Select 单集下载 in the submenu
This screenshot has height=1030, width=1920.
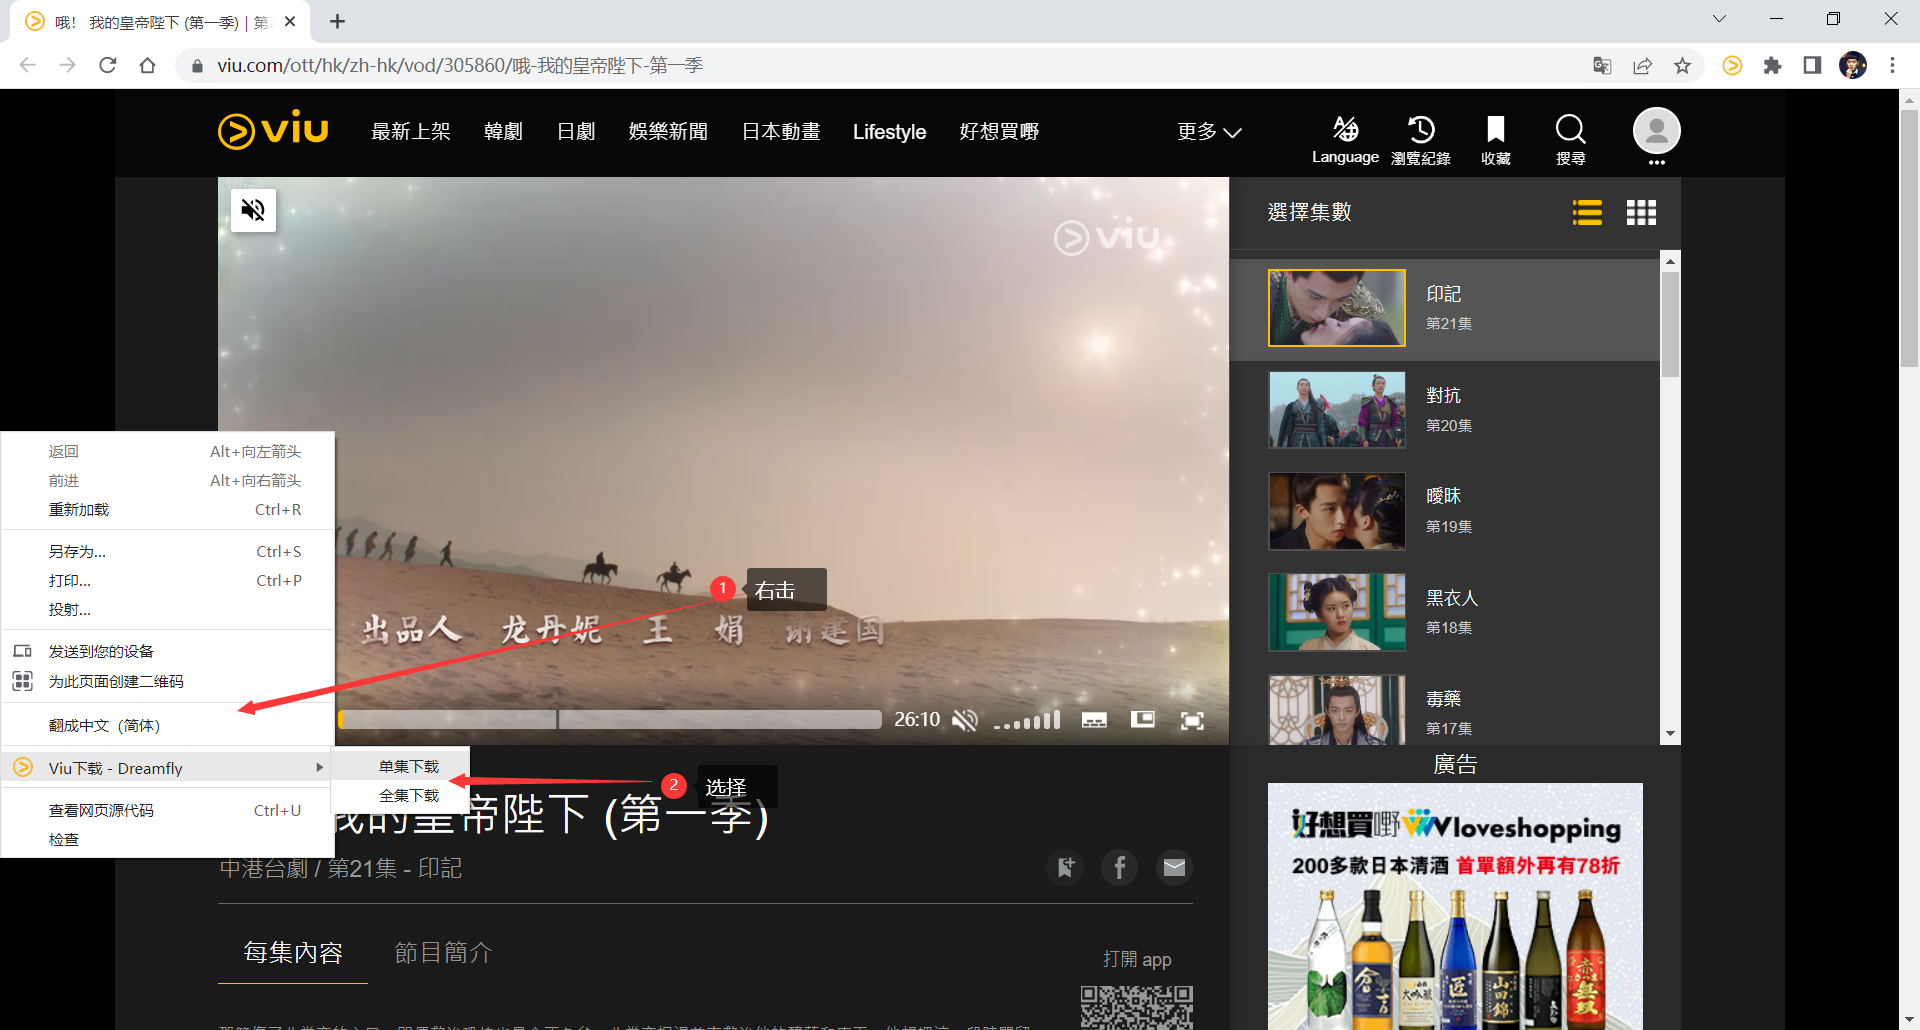pyautogui.click(x=401, y=767)
